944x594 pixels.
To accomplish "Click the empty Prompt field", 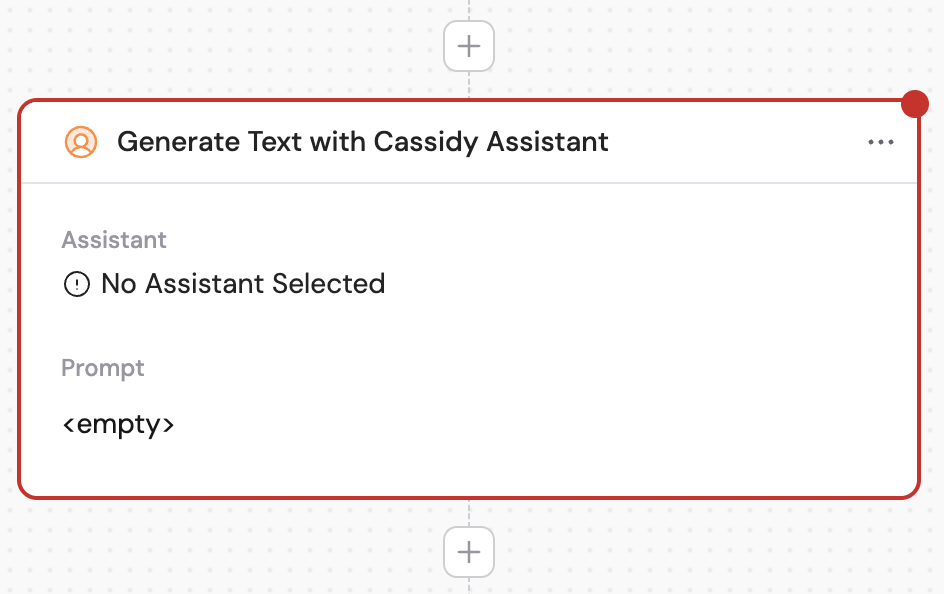I will coord(119,424).
